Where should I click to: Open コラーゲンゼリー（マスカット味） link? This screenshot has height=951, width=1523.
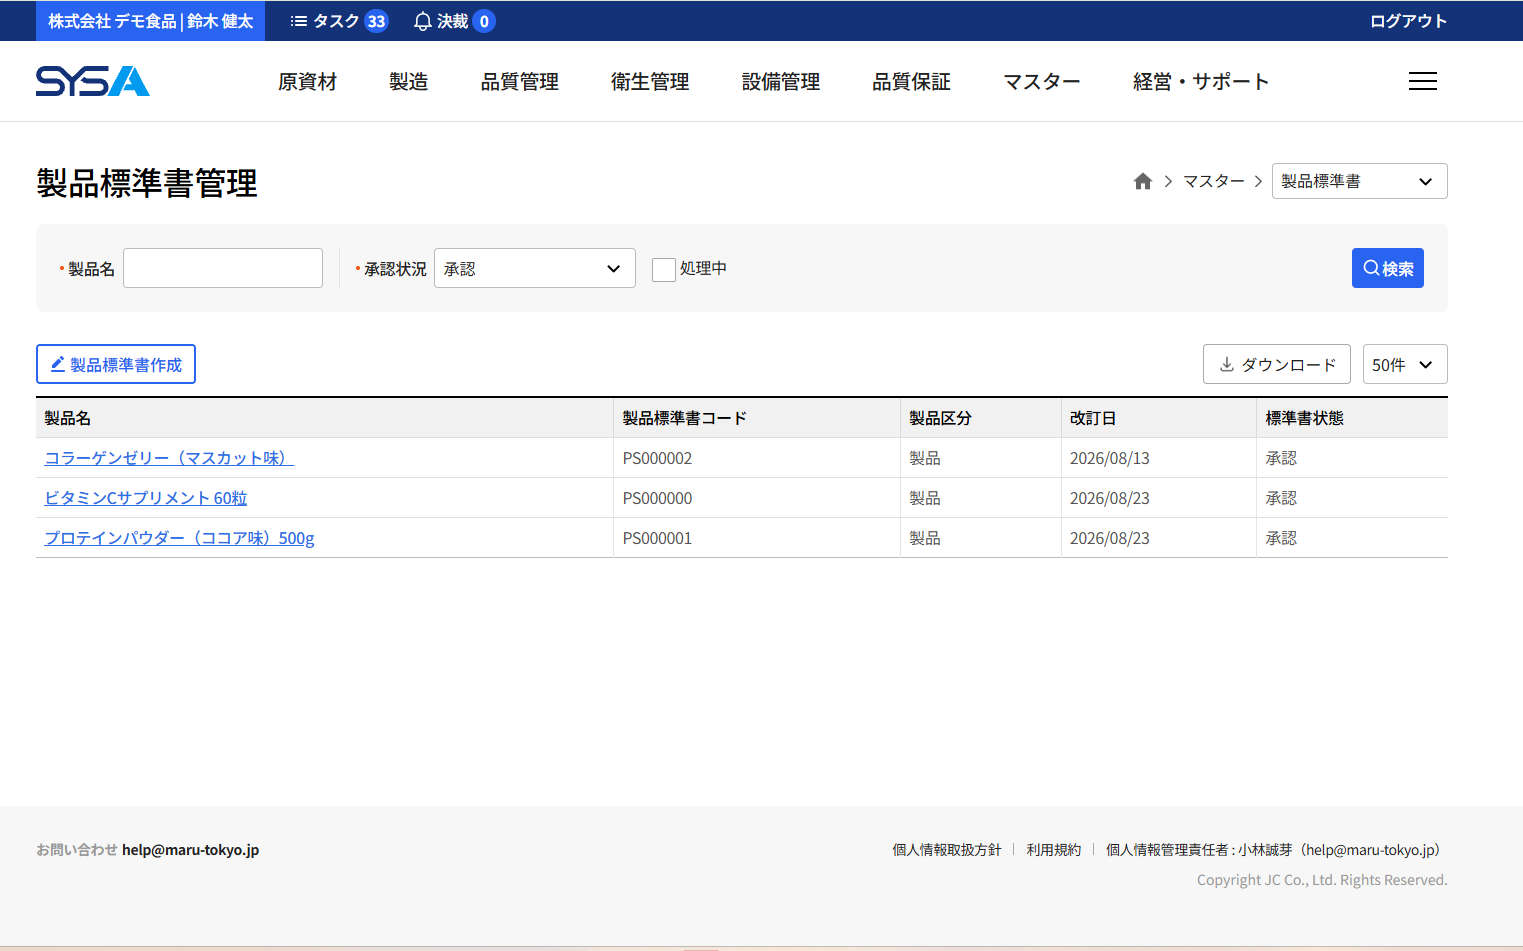click(x=169, y=458)
